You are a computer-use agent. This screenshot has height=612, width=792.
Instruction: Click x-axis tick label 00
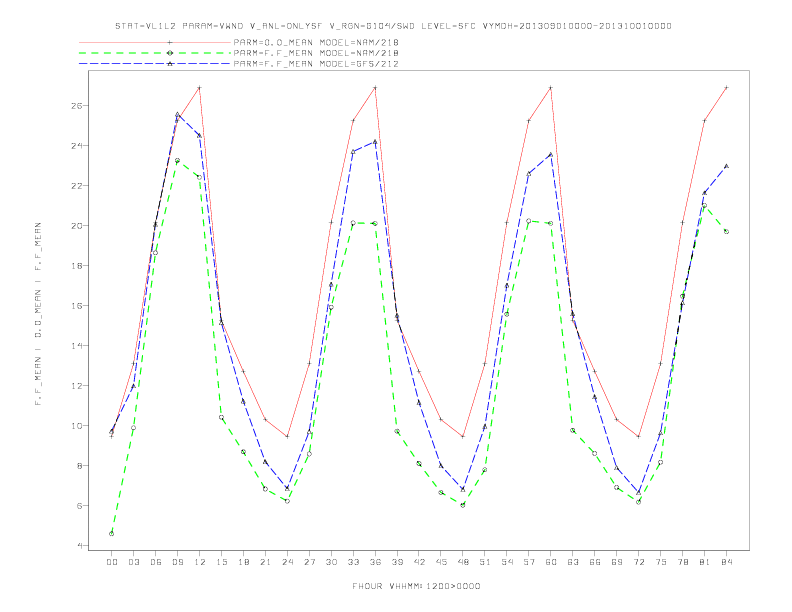click(x=112, y=562)
